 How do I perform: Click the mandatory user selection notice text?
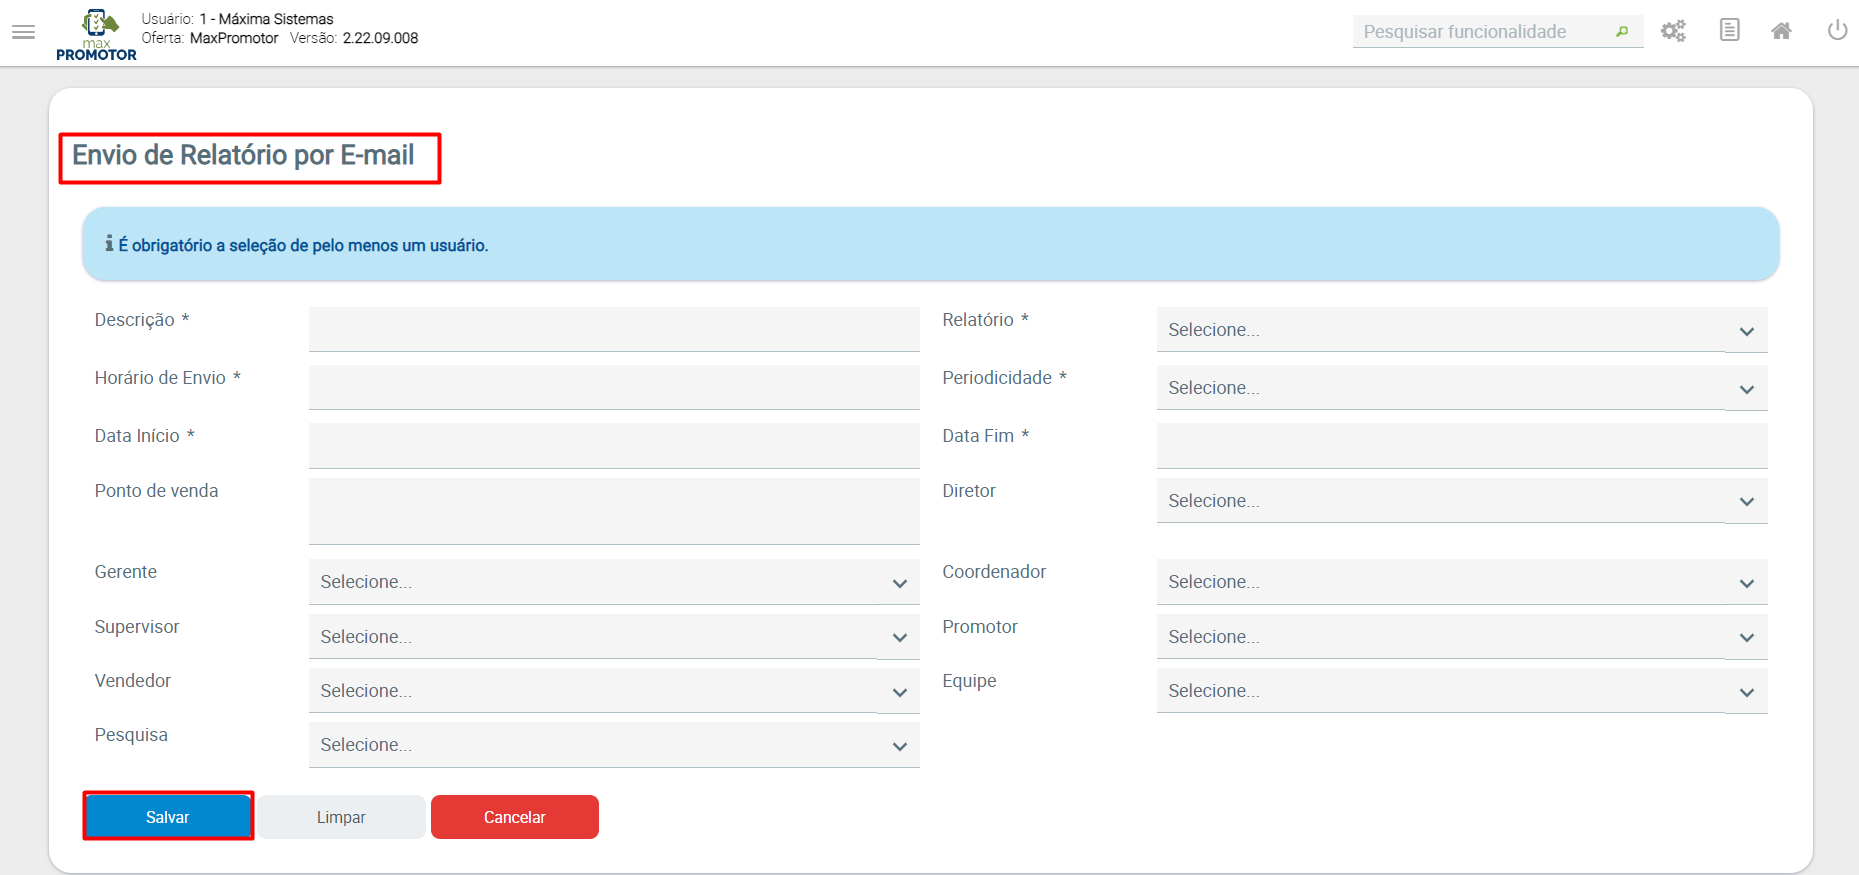pyautogui.click(x=303, y=245)
